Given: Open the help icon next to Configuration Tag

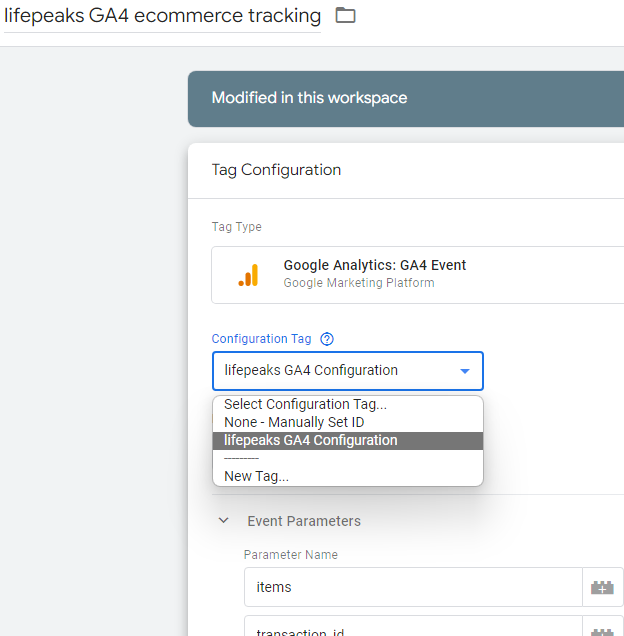Looking at the screenshot, I should 327,339.
